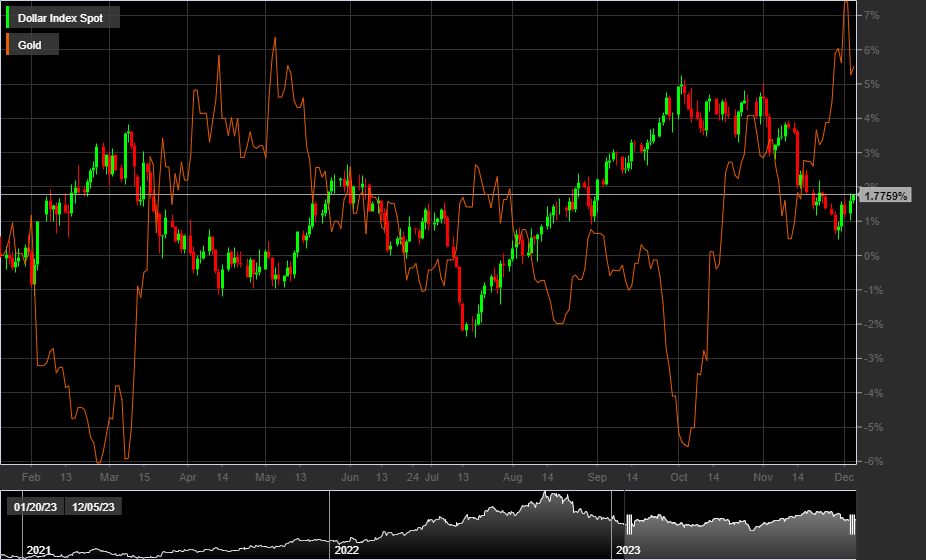Click the 01/20/23 start date field
Viewport: 926px width, 560px height.
tap(35, 507)
